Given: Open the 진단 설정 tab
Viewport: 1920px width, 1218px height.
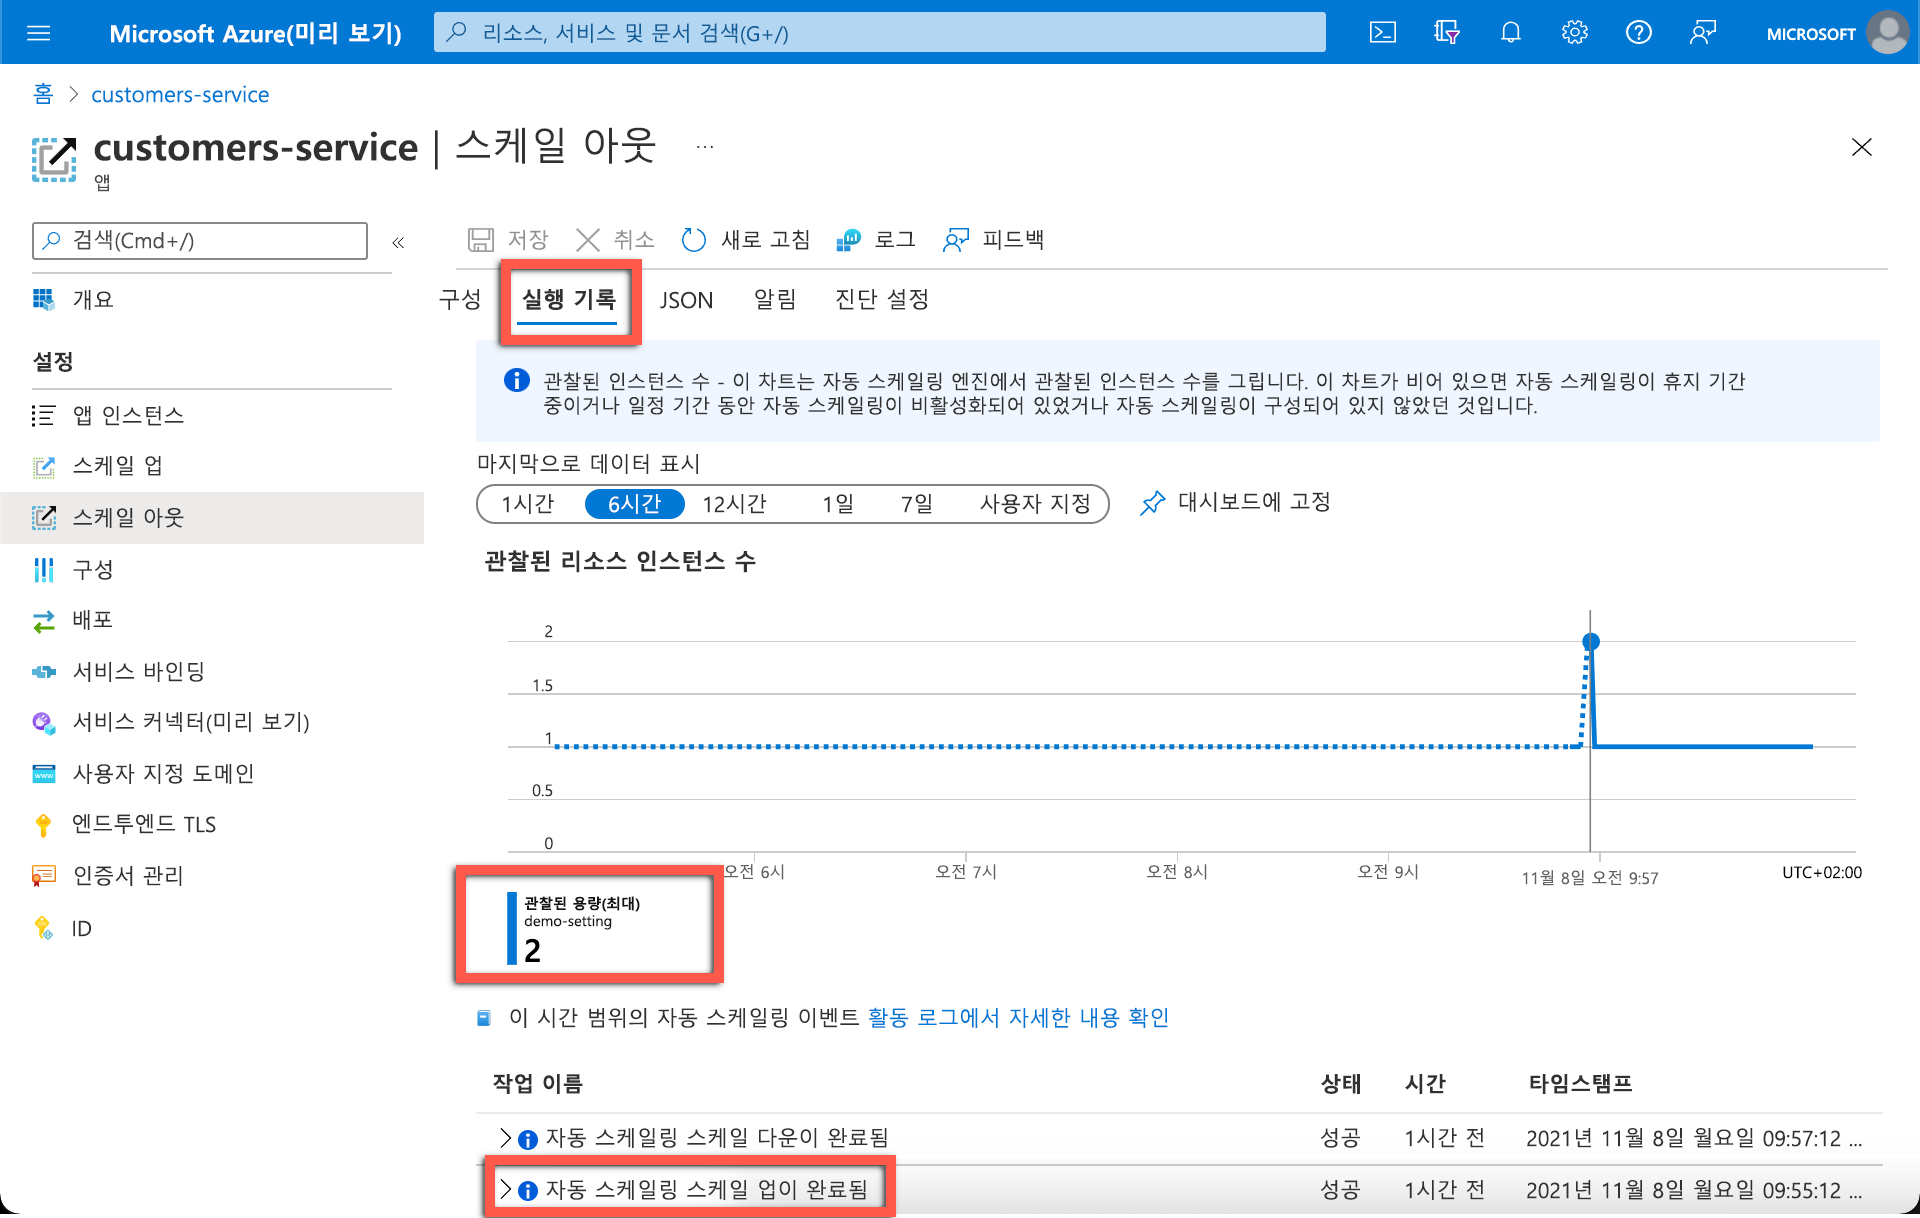Looking at the screenshot, I should pyautogui.click(x=880, y=299).
